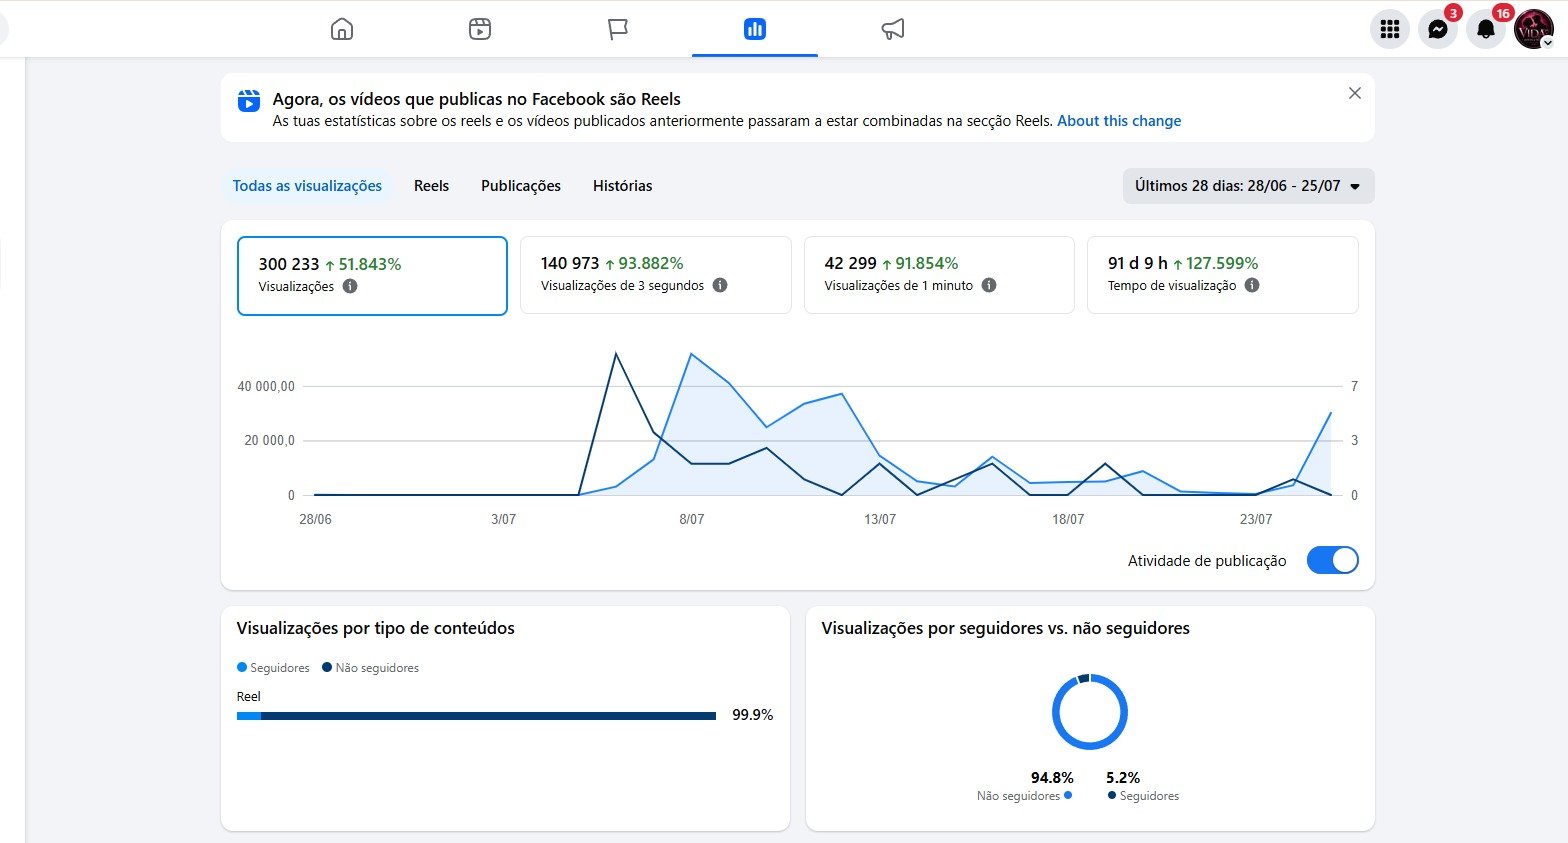Screen dimensions: 1568x843
Task: Click info icon next to Visualizações
Action: pyautogui.click(x=350, y=286)
